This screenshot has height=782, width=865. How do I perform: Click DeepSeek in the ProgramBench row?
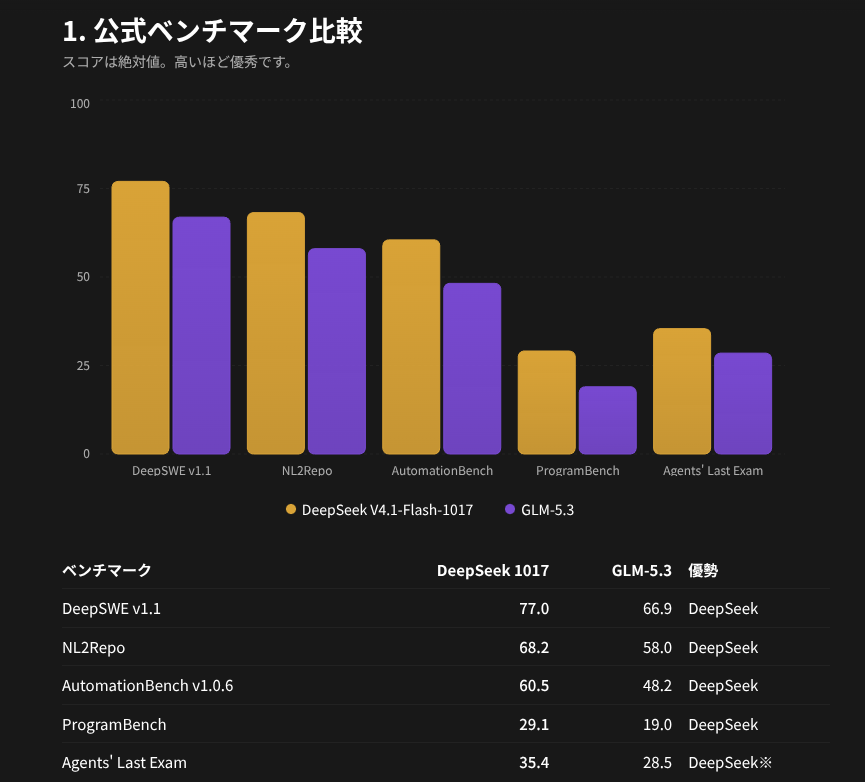click(723, 724)
